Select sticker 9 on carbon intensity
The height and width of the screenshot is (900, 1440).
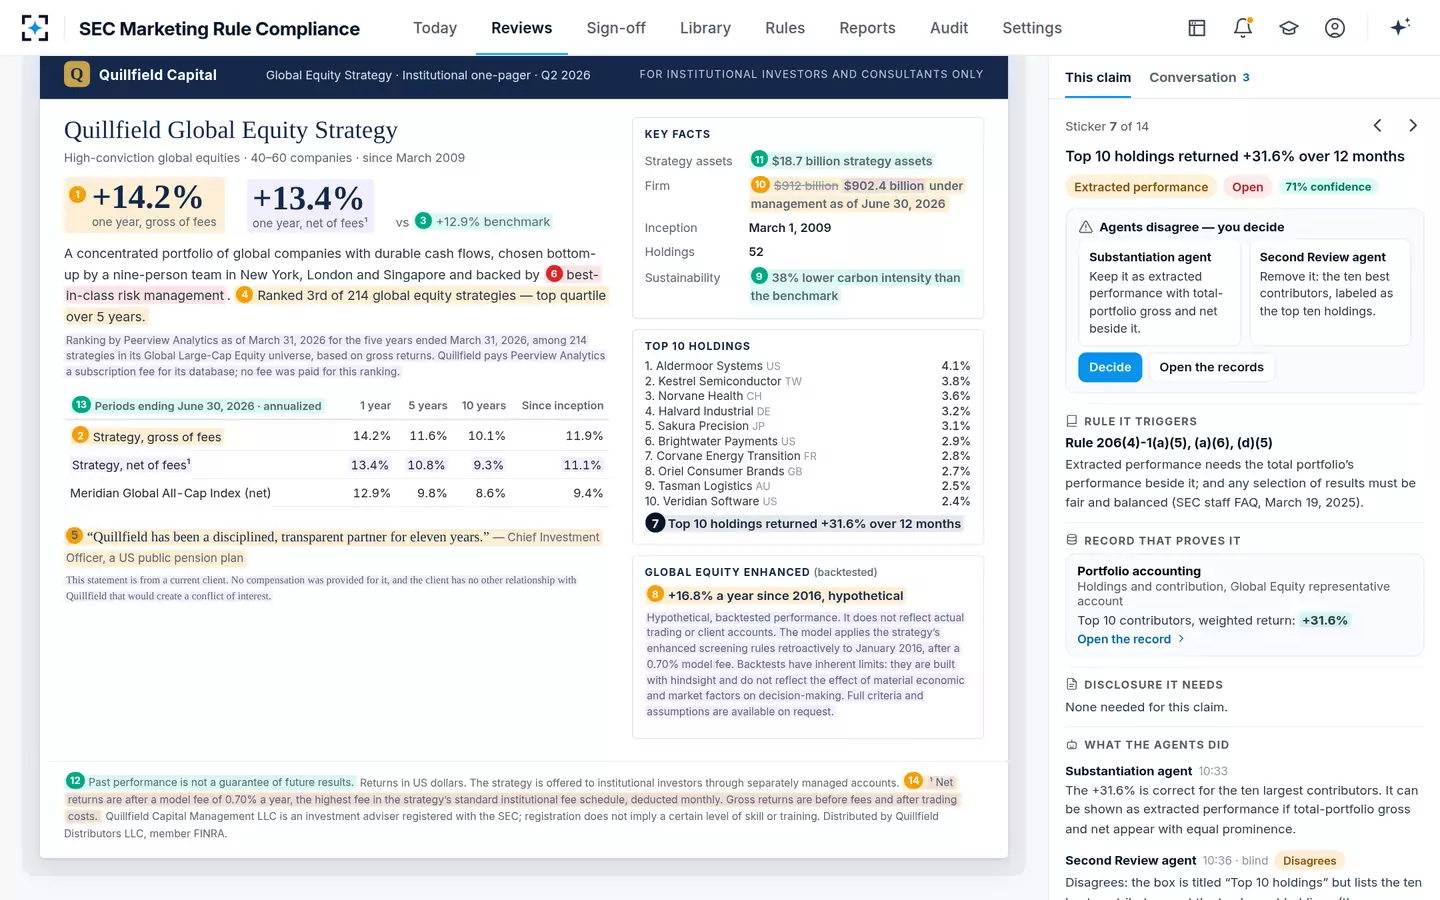pos(759,276)
